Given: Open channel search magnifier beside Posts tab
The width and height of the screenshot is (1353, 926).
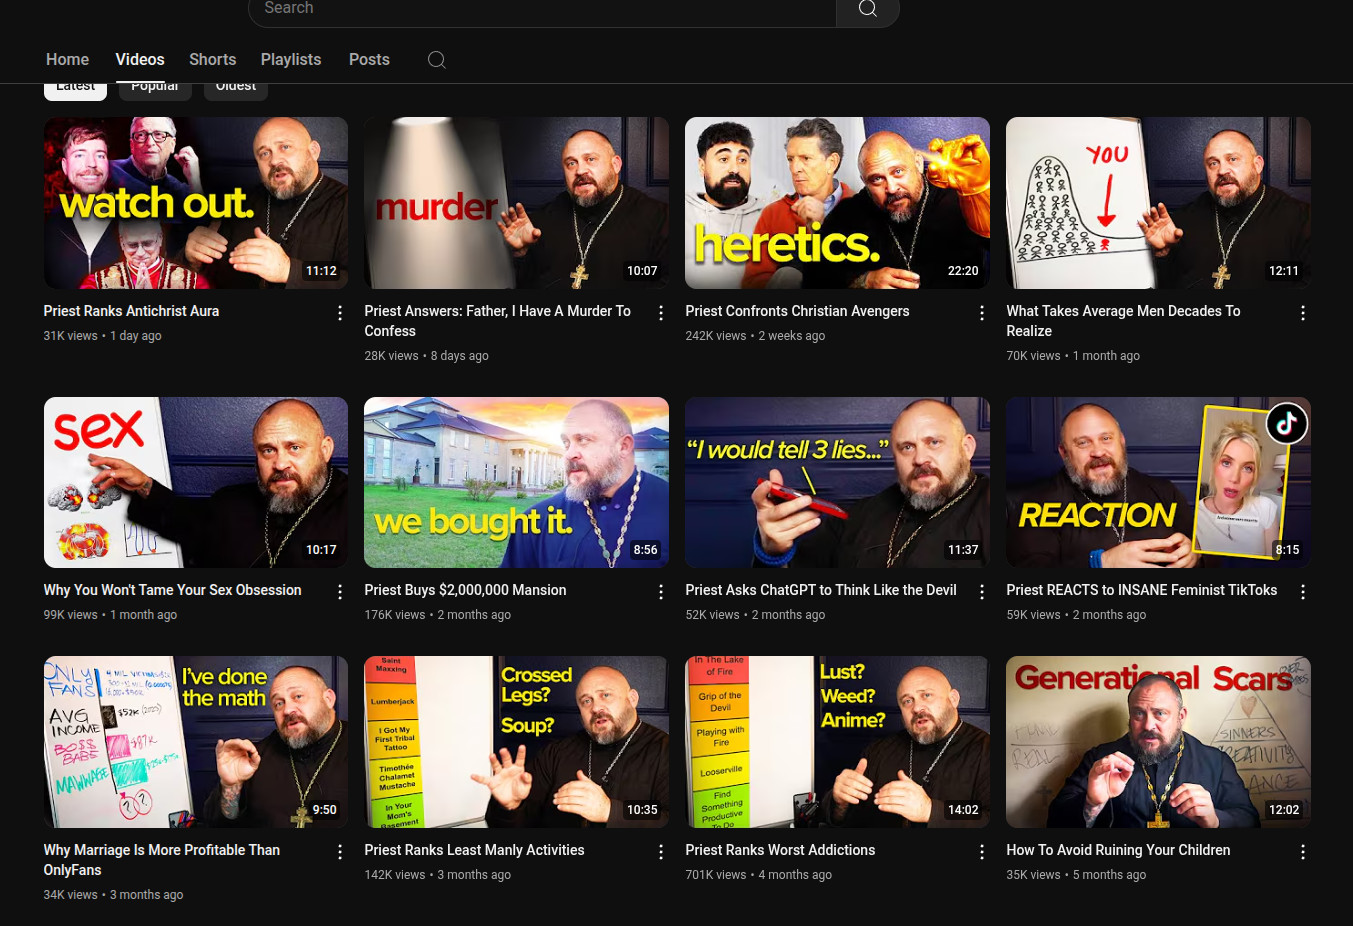Looking at the screenshot, I should tap(437, 60).
